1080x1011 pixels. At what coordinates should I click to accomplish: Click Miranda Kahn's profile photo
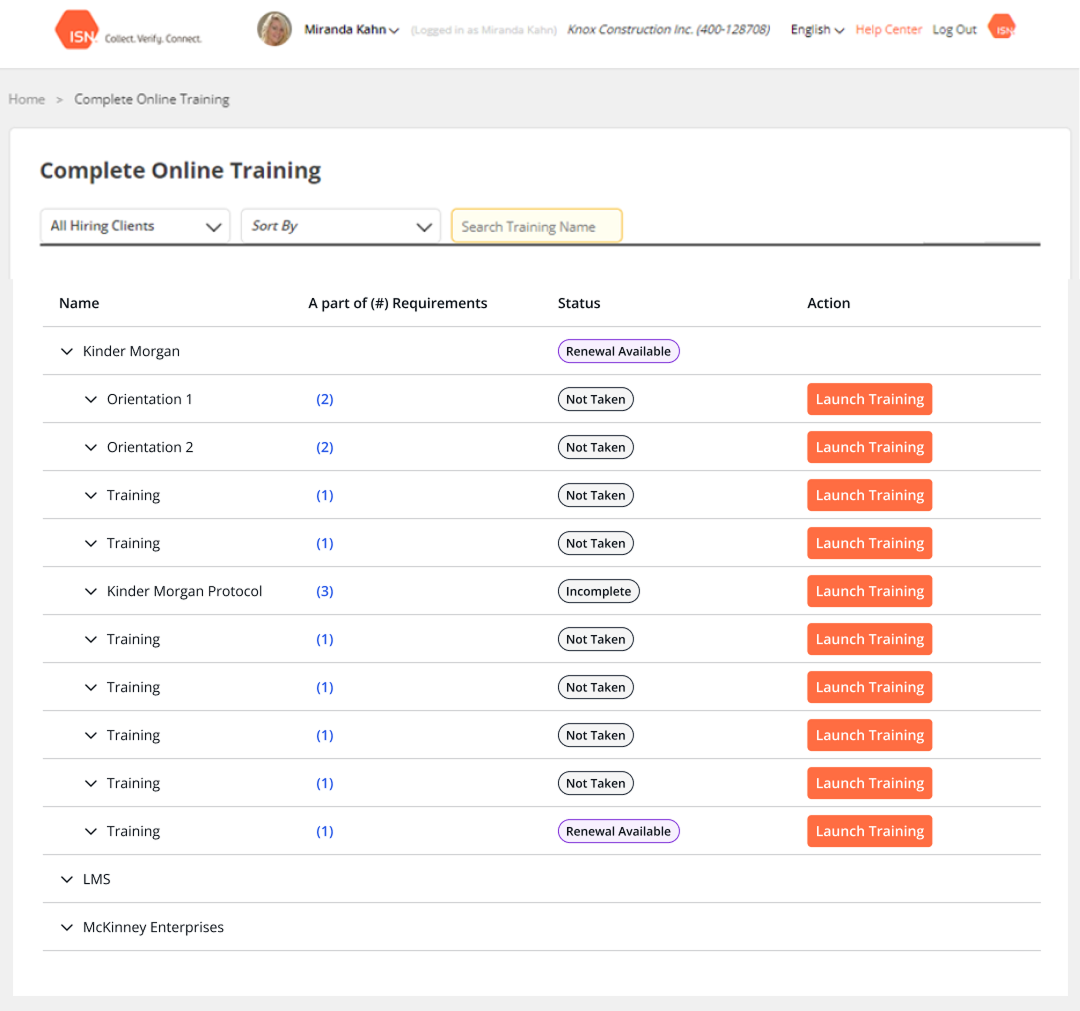click(x=274, y=30)
